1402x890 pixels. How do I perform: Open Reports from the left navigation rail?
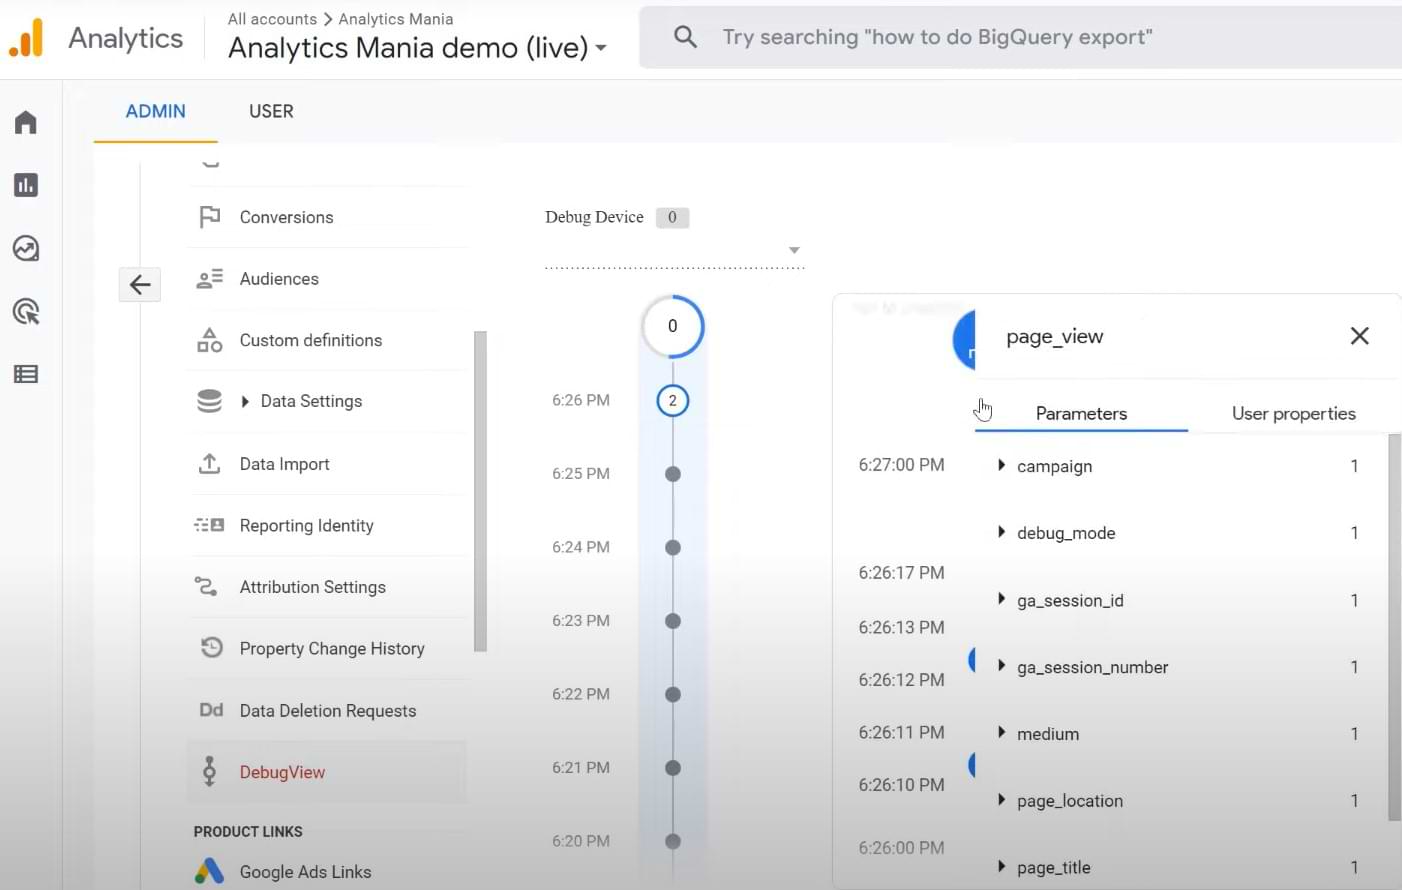click(25, 185)
